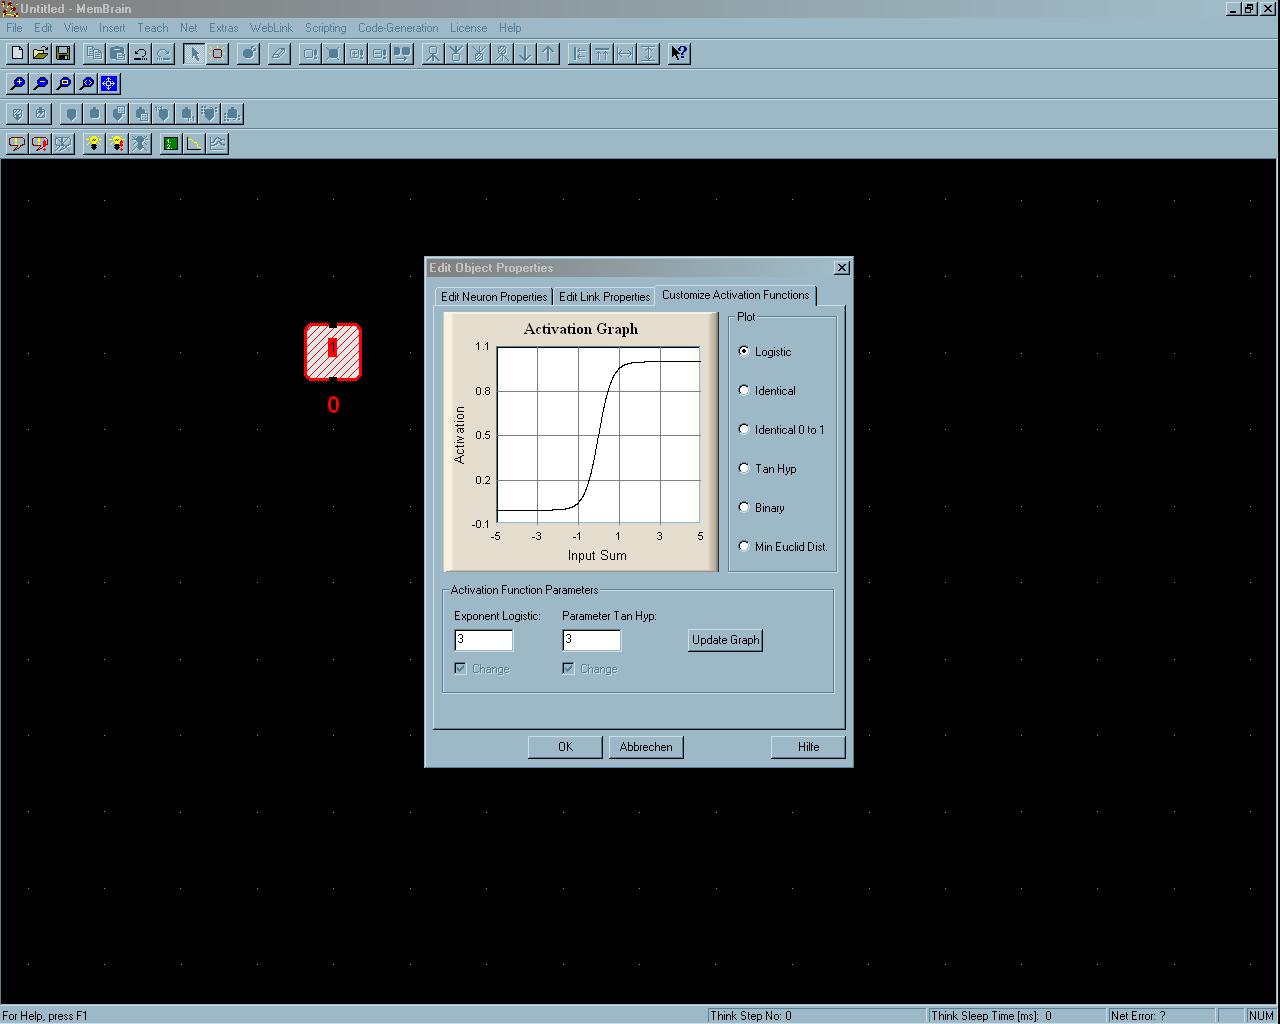The height and width of the screenshot is (1024, 1280).
Task: Switch to Edit Neuron Properties tab
Action: coord(494,297)
